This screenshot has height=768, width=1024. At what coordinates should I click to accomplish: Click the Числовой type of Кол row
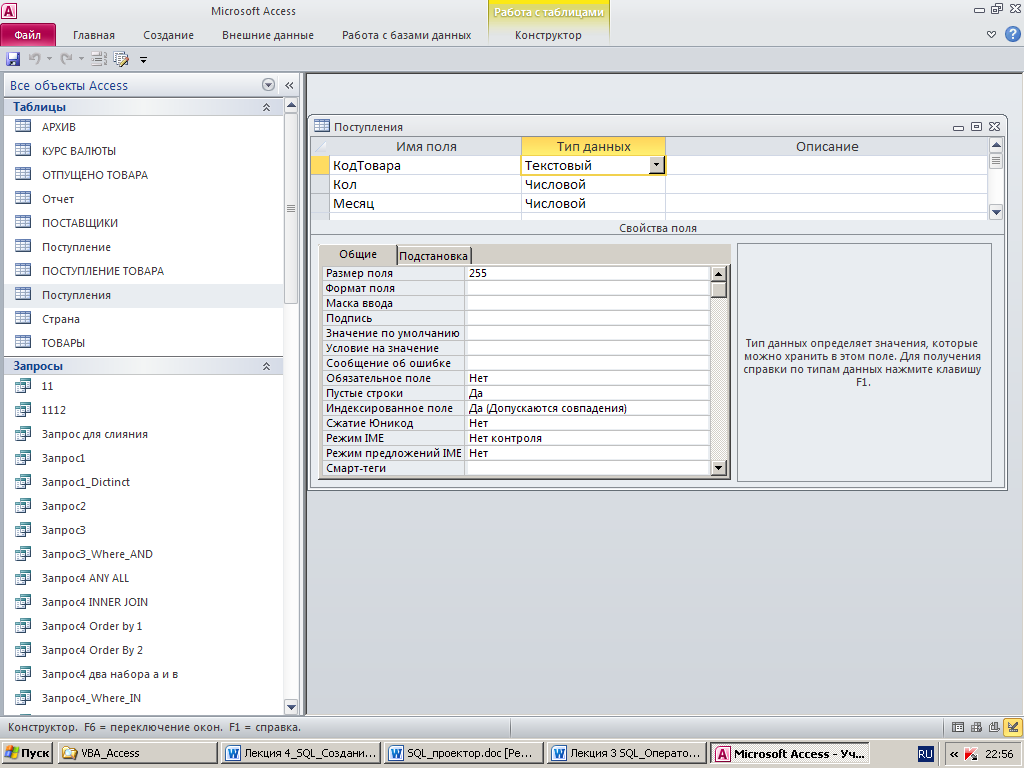pos(593,184)
